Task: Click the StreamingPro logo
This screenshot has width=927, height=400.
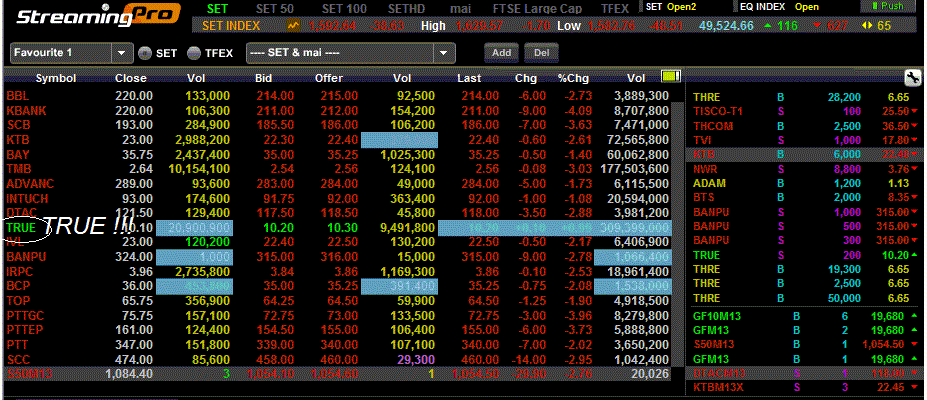Action: pyautogui.click(x=98, y=16)
